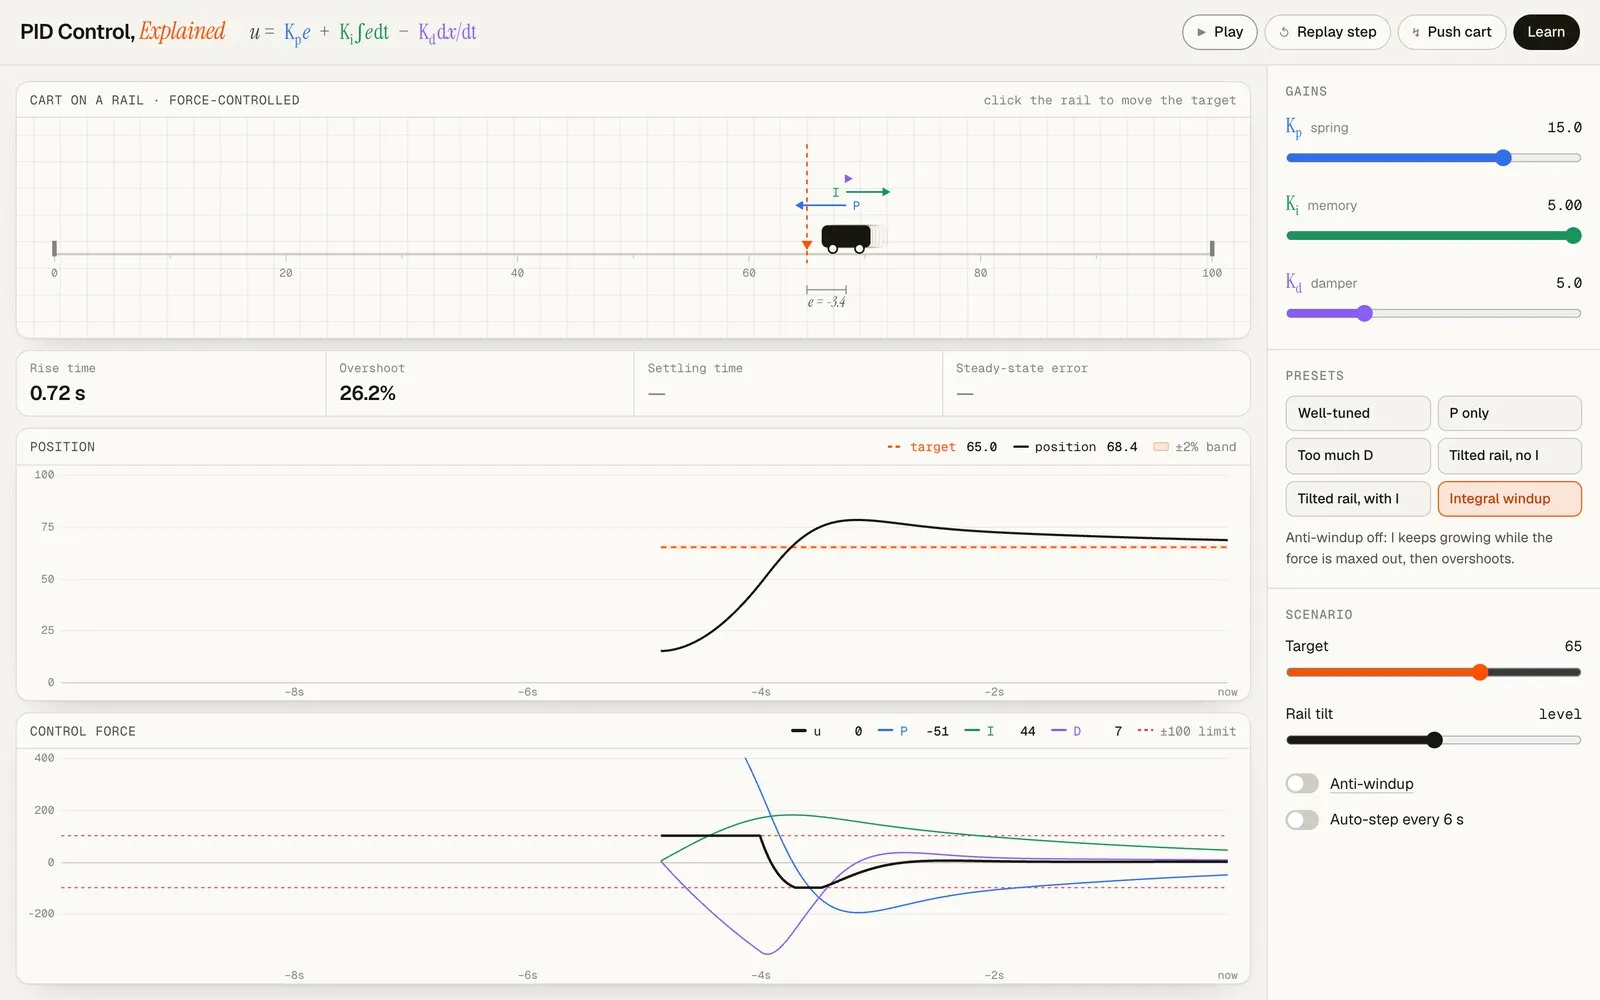Click the orange target marker triangle on rail

coord(807,245)
